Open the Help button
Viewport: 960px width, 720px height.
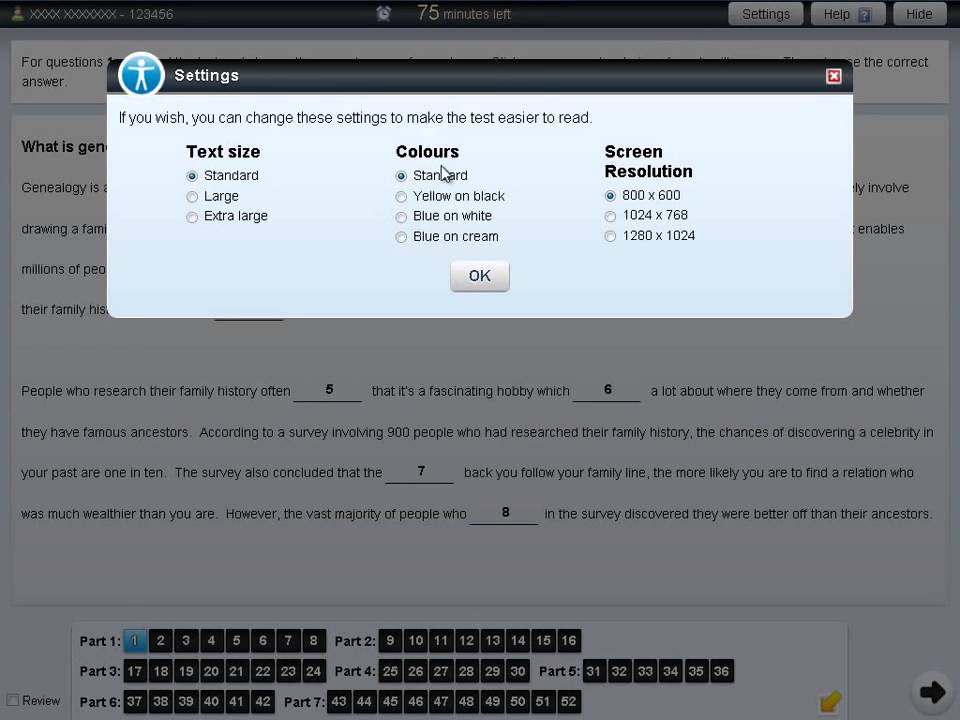point(848,14)
